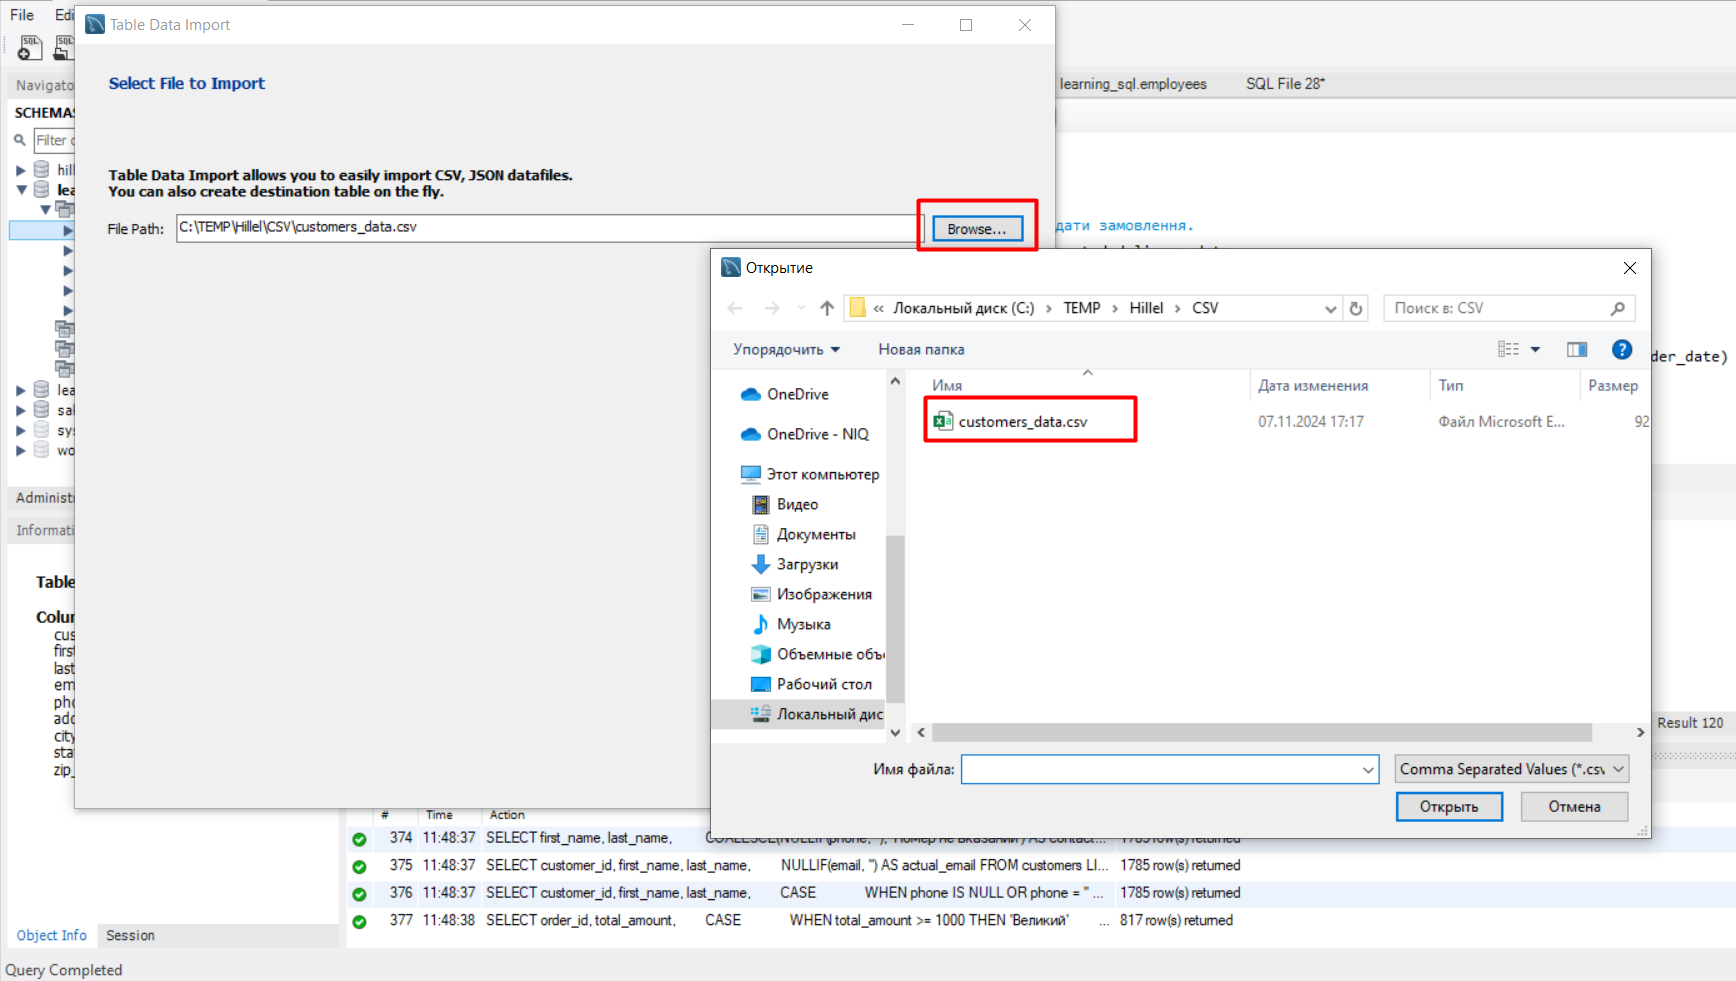Open the Comma Separated Values file type dropdown

(1511, 769)
